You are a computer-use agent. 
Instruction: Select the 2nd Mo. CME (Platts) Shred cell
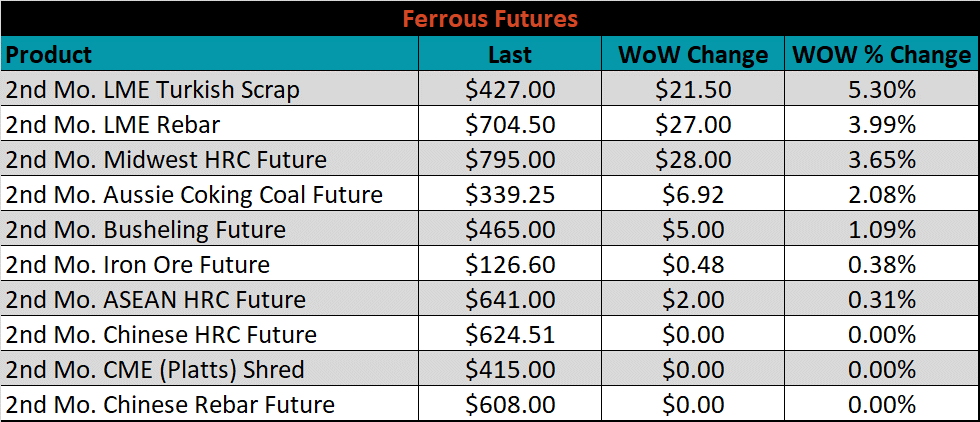[210, 369]
